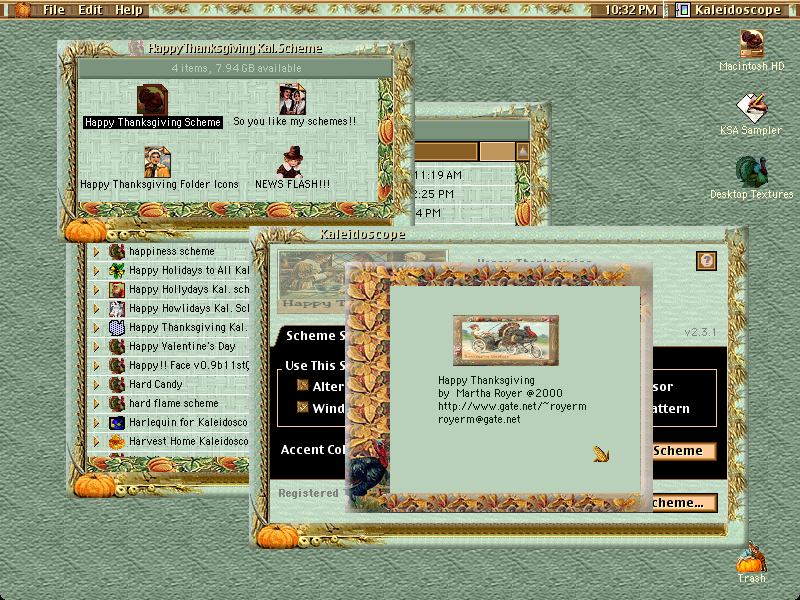Viewport: 800px width, 600px height.
Task: Open the Help menu
Action: click(129, 10)
